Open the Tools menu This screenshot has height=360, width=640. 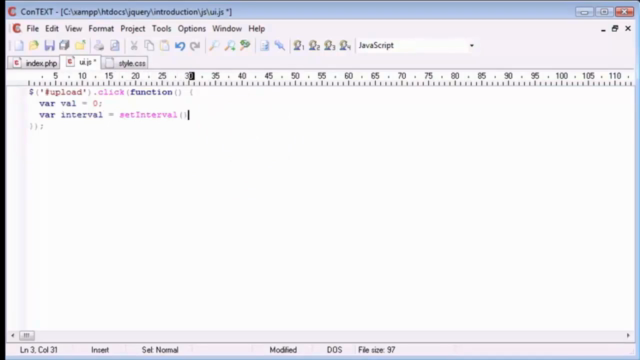coord(162,29)
